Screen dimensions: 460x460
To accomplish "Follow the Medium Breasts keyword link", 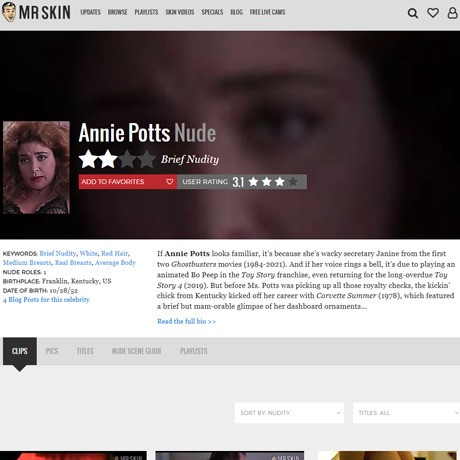I will [x=27, y=263].
